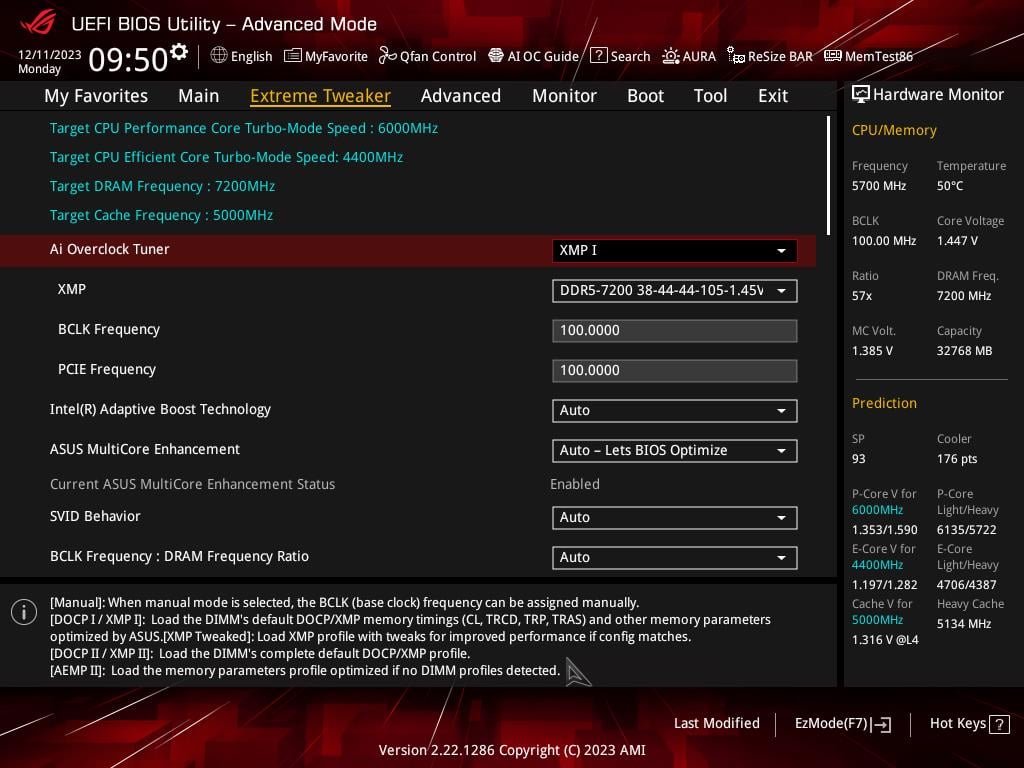
Task: Launch MemTest86 from the toolbar
Action: click(x=868, y=56)
